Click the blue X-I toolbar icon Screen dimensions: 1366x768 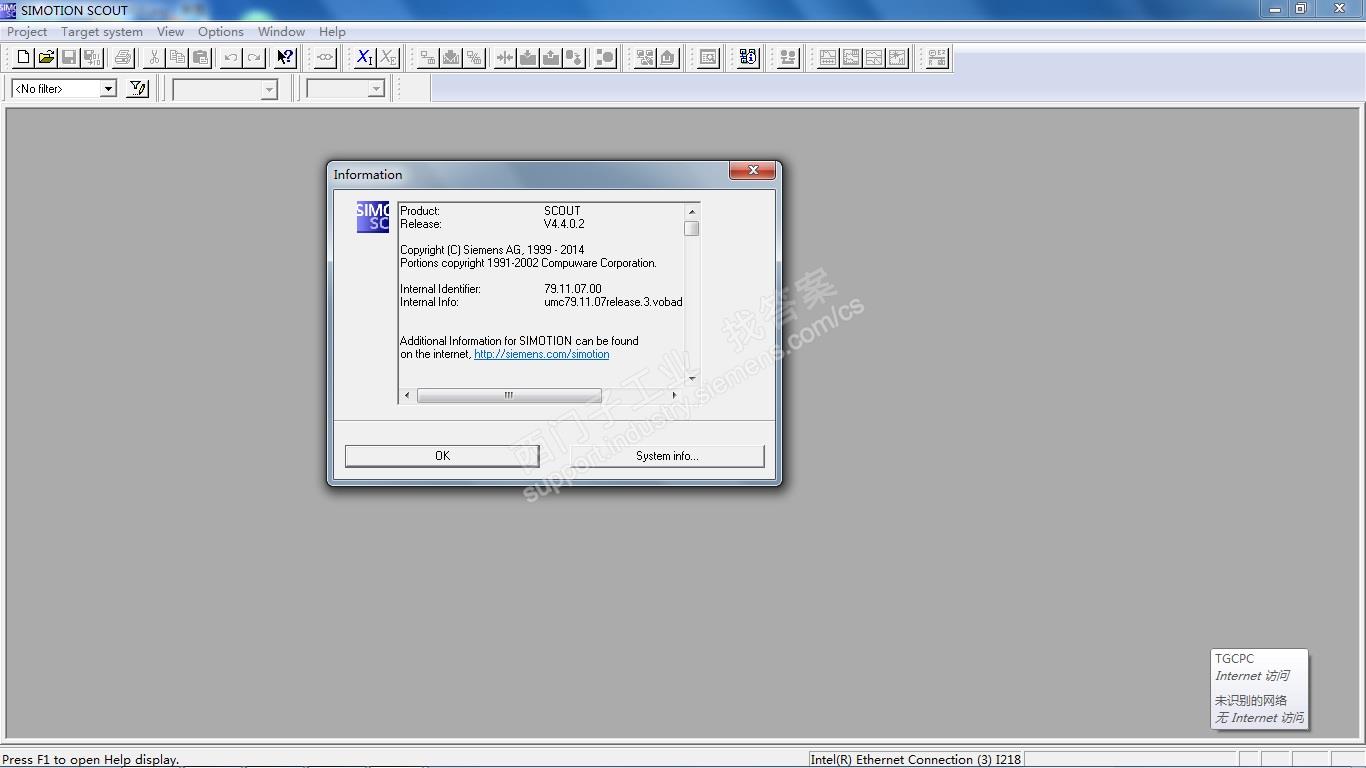click(364, 58)
